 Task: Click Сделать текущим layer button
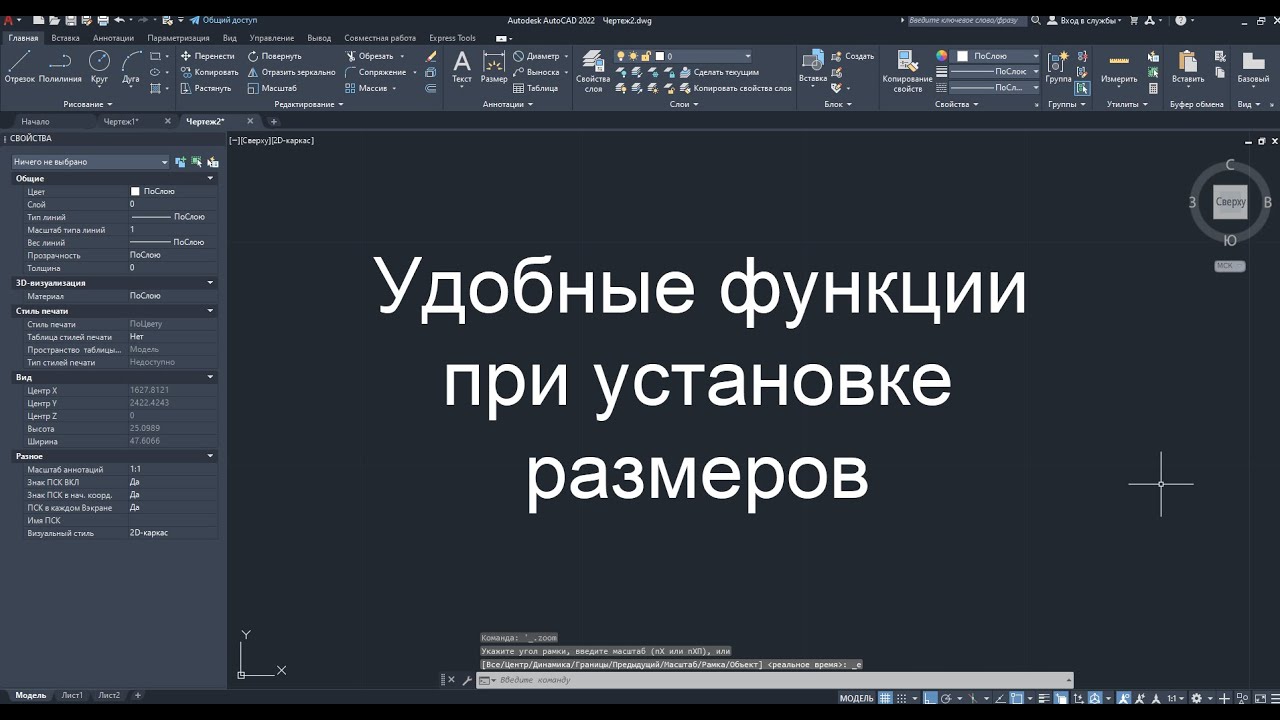click(x=718, y=72)
